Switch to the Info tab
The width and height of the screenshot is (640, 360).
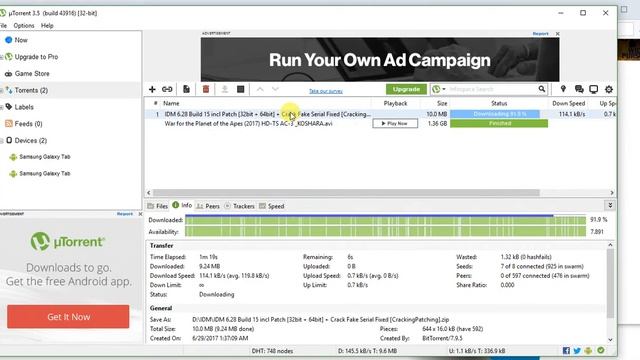pos(182,205)
